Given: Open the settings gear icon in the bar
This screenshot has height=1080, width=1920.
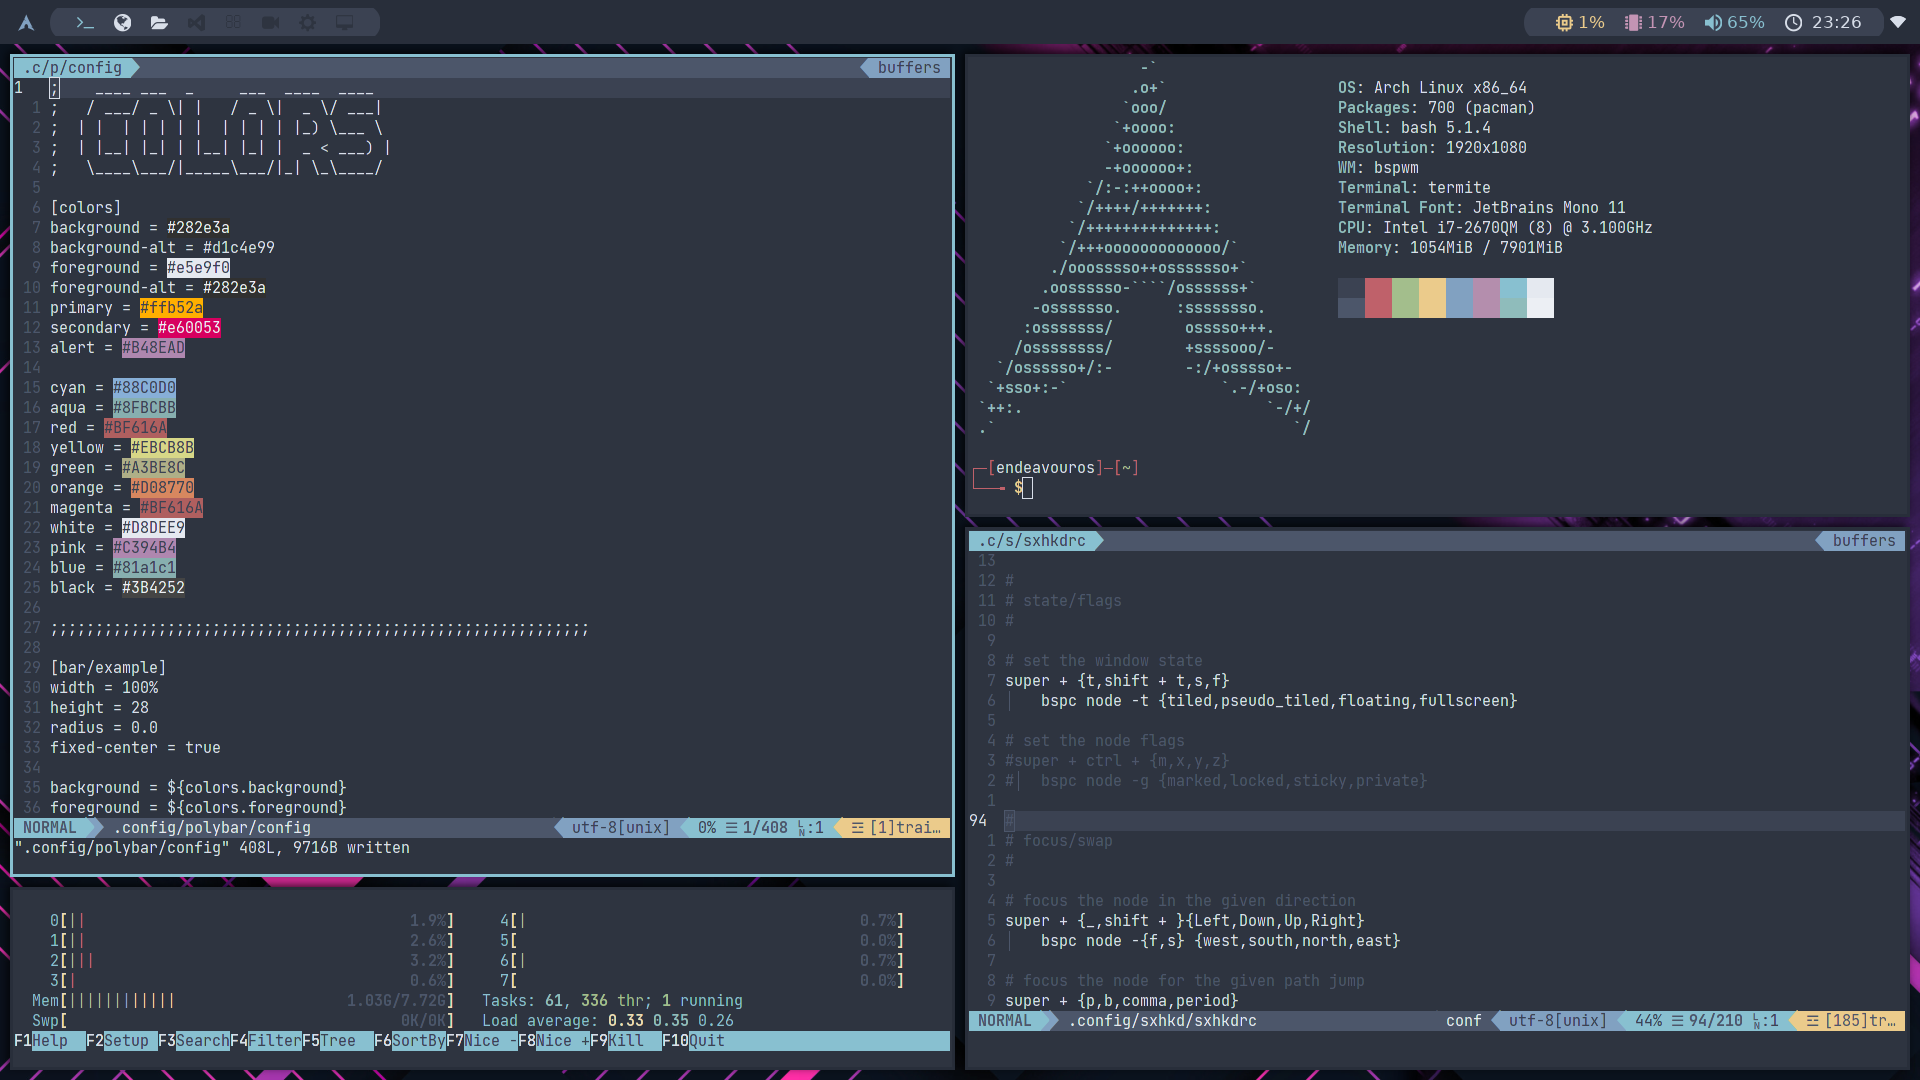Looking at the screenshot, I should pos(308,22).
